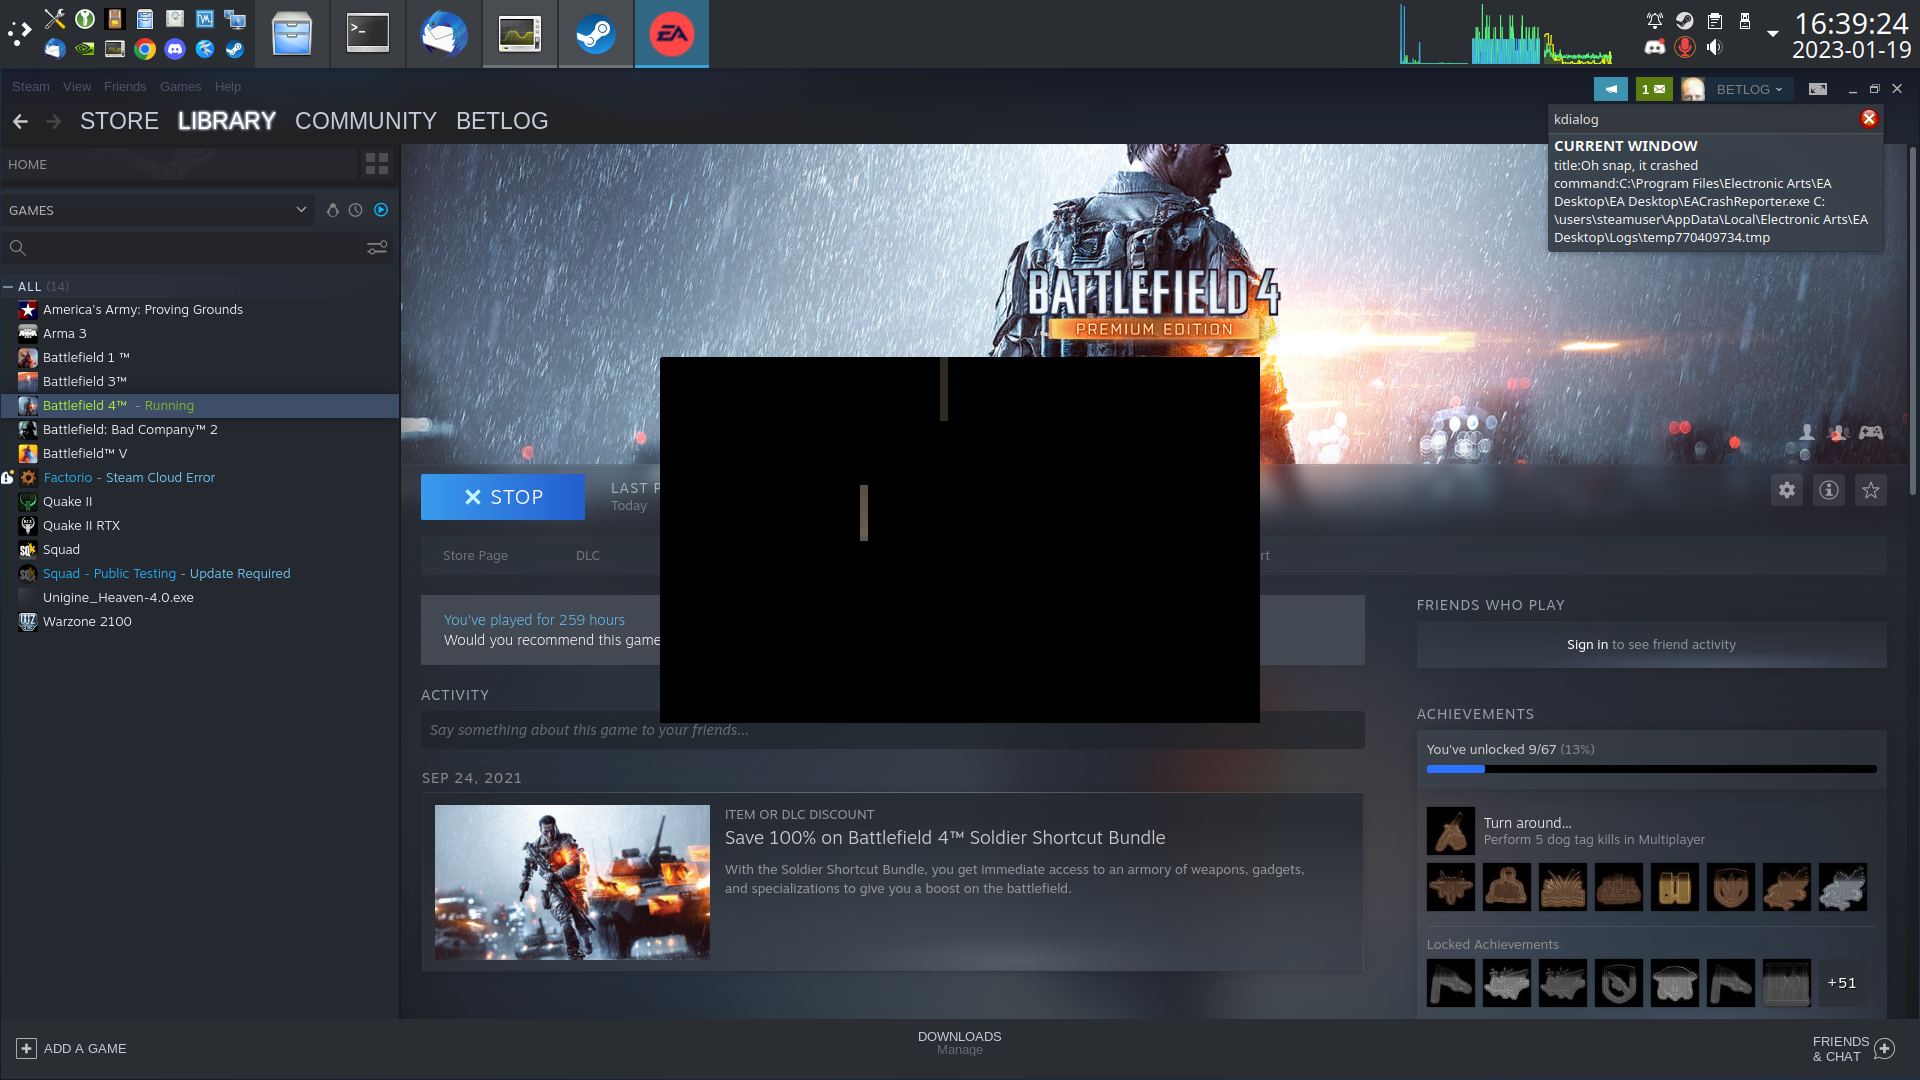
Task: Open the BETLOG profile tab
Action: [502, 121]
